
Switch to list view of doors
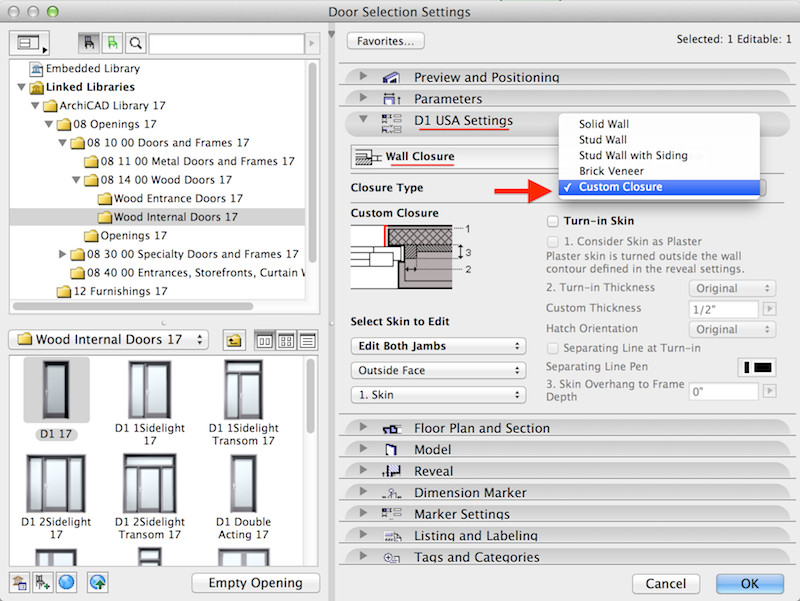(x=308, y=341)
